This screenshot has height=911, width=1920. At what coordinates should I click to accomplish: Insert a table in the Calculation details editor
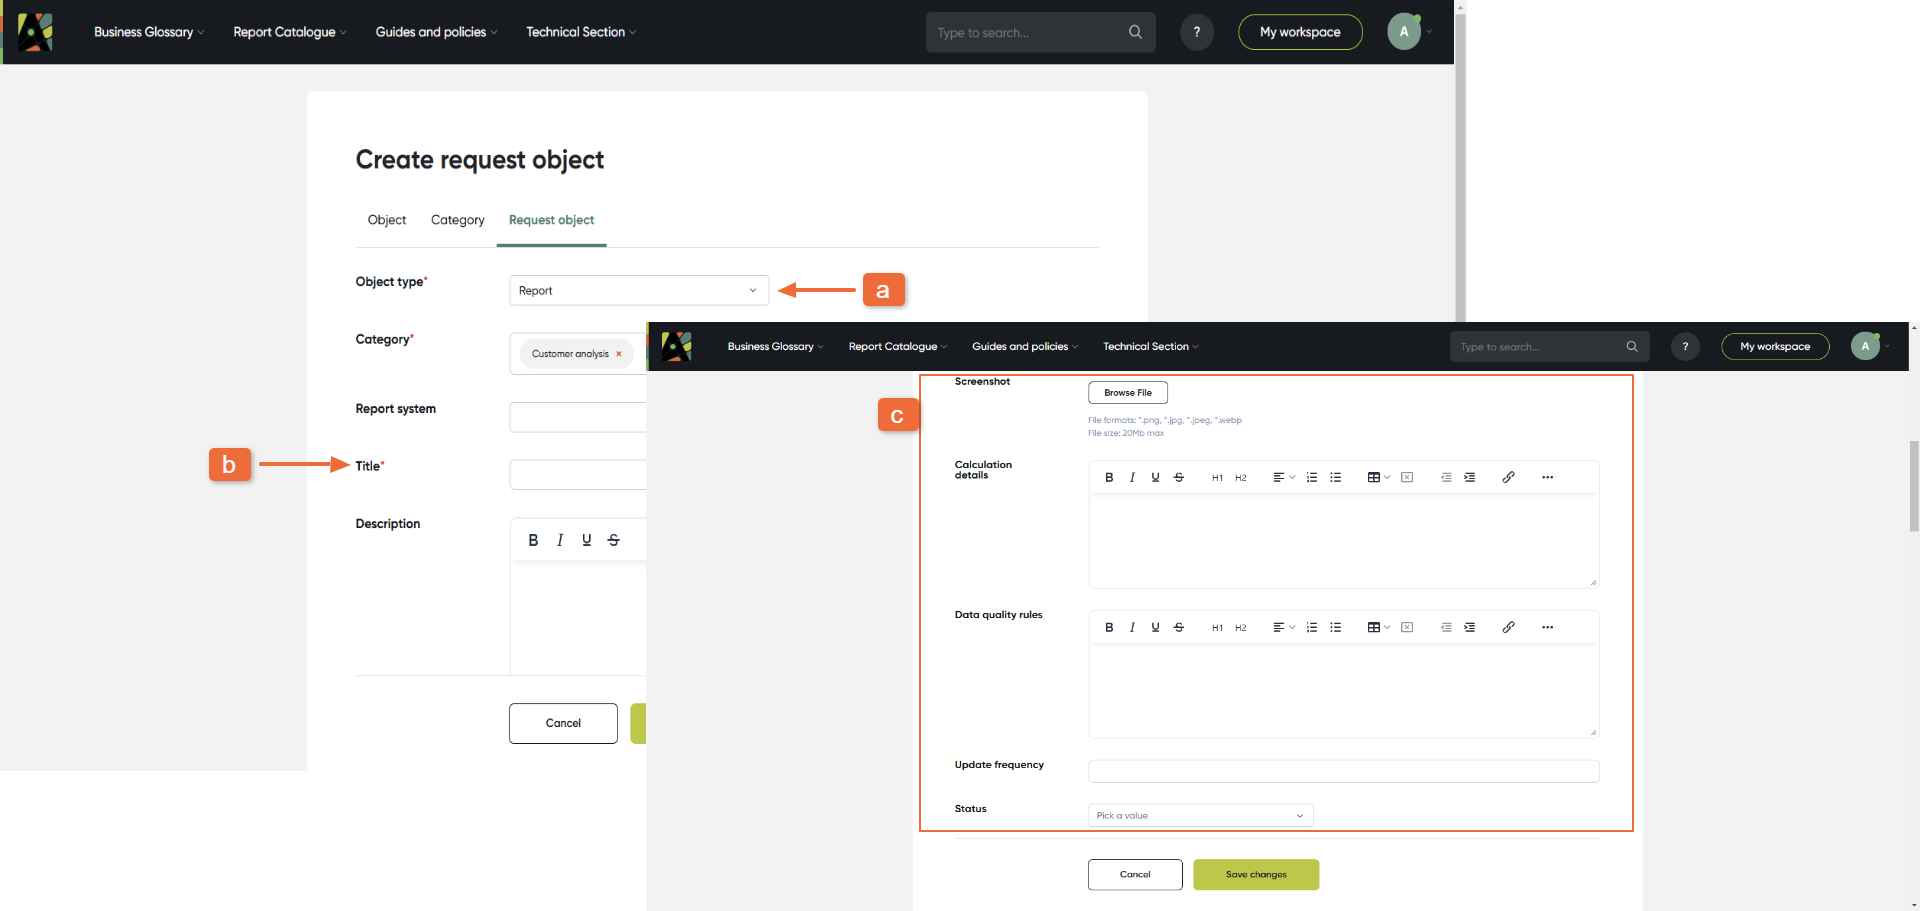(x=1374, y=477)
